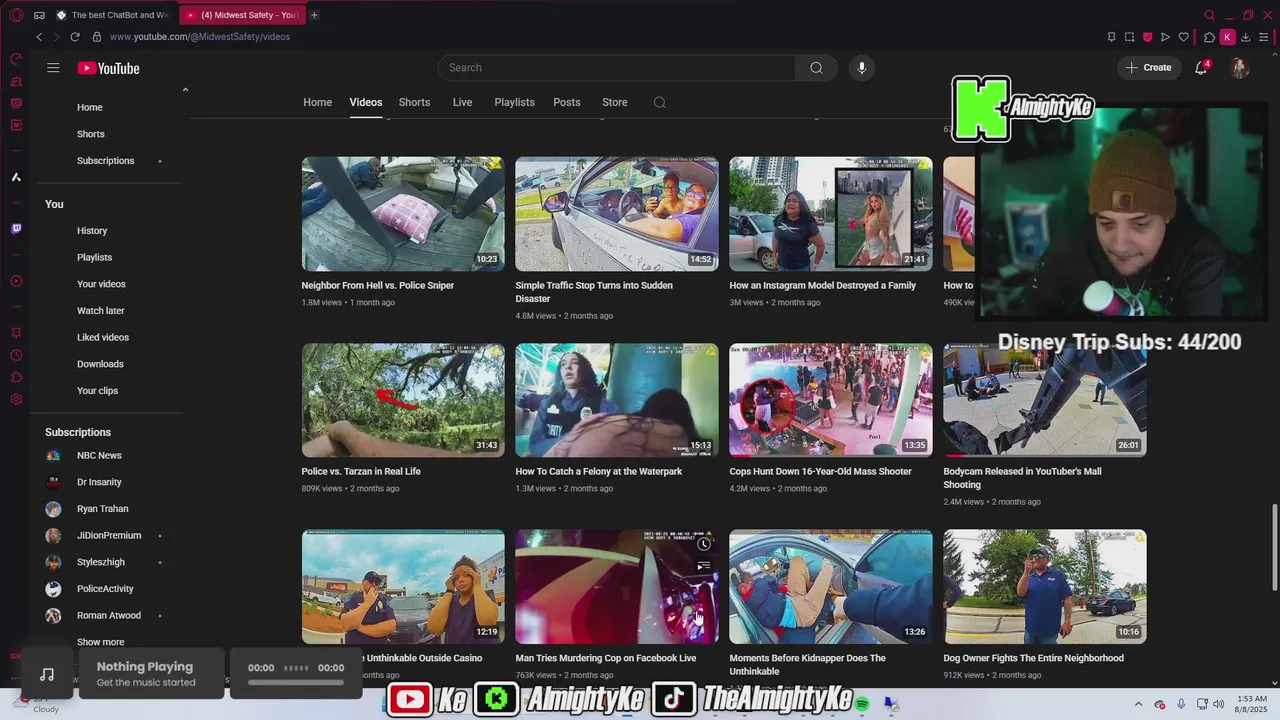Open a new browser tab
1280x720 pixels.
click(x=314, y=15)
